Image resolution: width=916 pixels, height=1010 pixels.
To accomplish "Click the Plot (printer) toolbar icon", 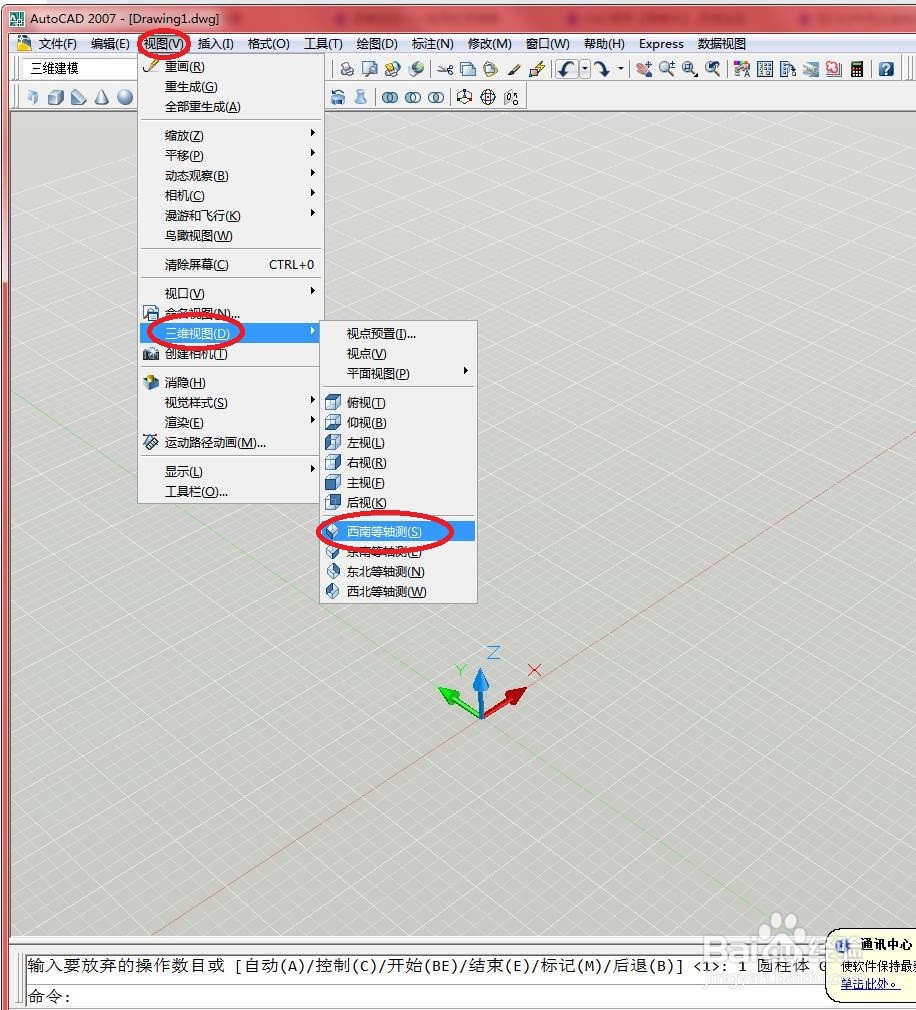I will point(347,69).
